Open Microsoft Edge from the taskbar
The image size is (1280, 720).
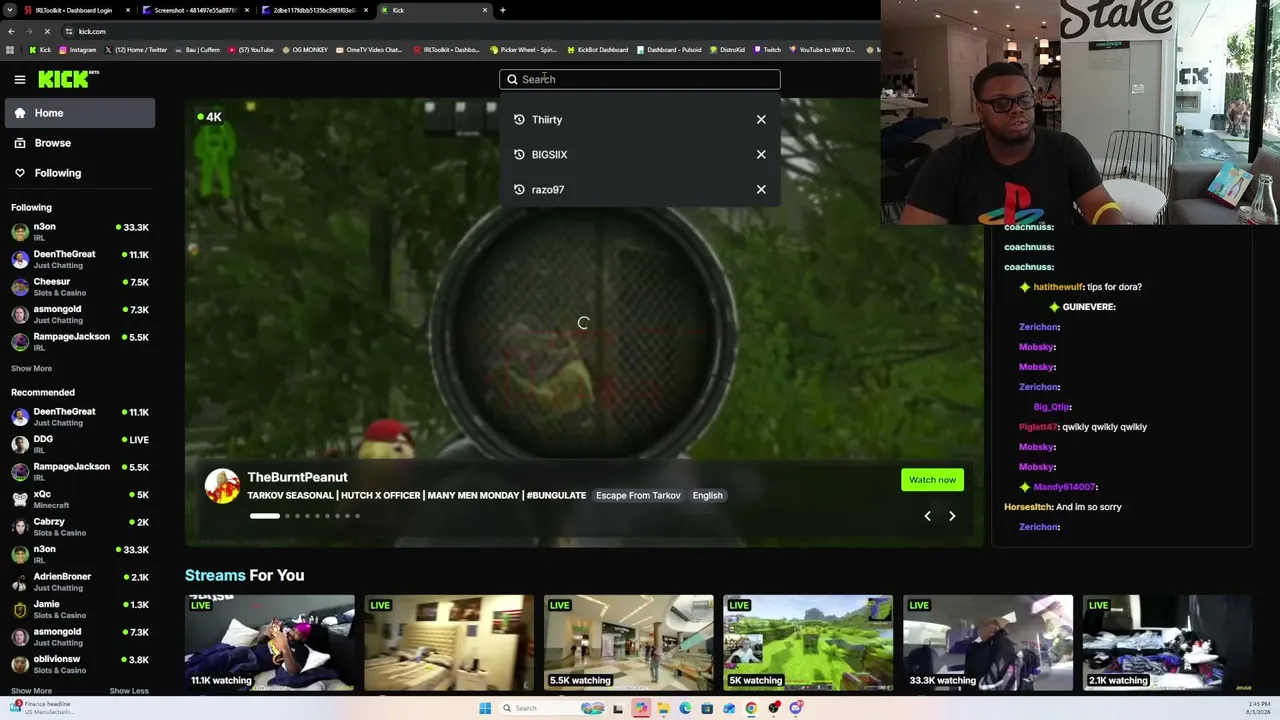point(685,708)
